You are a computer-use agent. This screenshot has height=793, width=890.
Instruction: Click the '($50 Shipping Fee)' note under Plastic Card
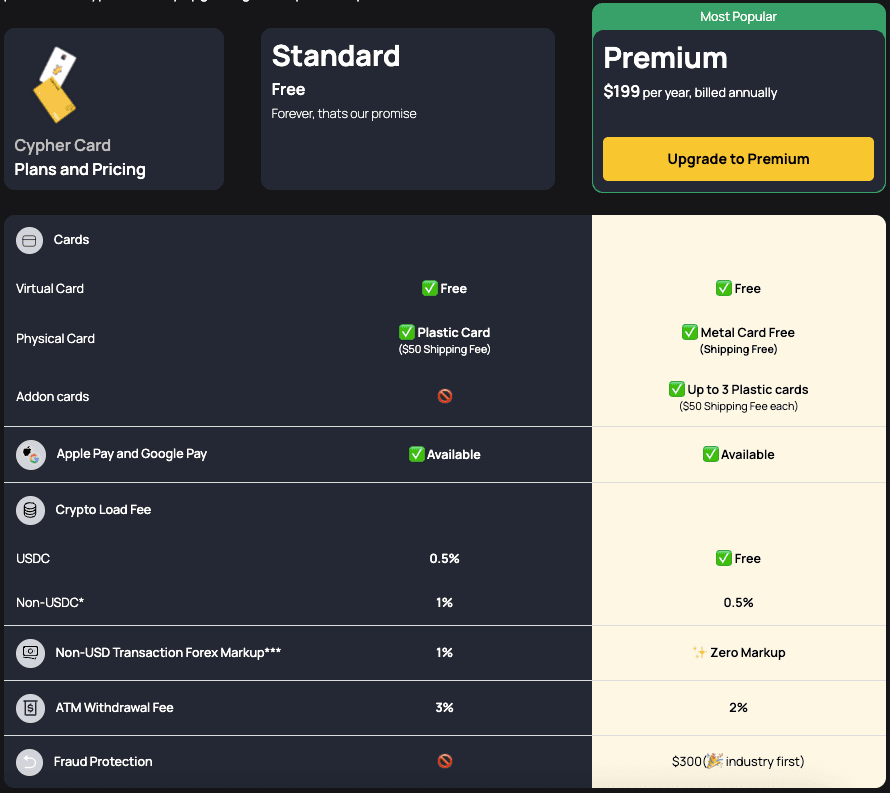point(444,349)
